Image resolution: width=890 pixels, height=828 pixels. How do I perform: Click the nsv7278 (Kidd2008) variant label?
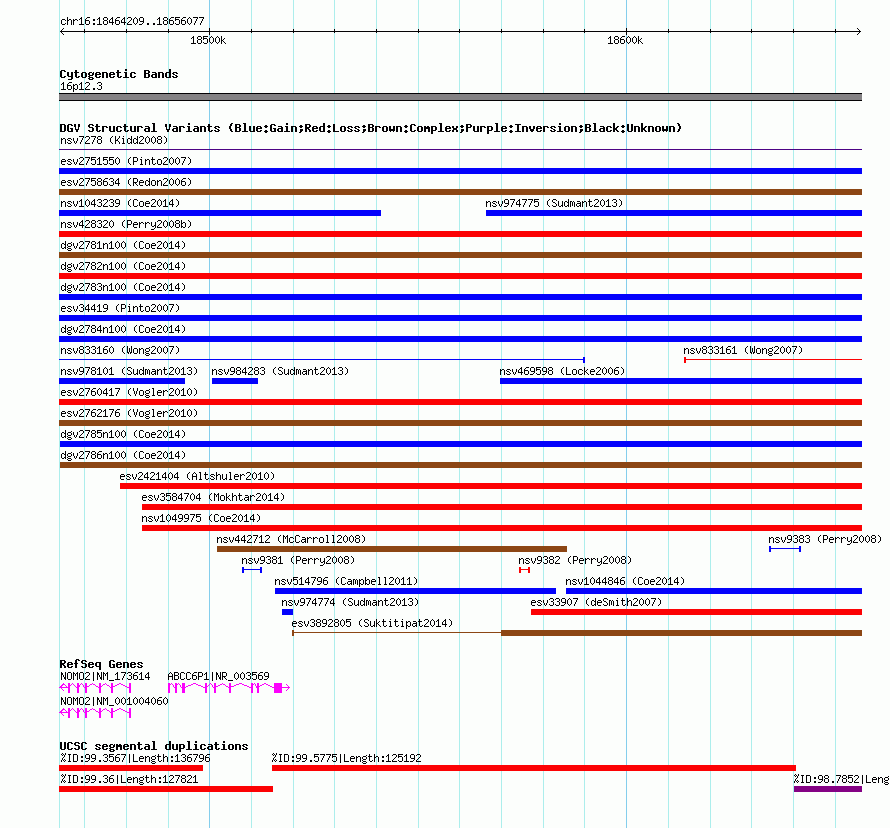click(114, 140)
